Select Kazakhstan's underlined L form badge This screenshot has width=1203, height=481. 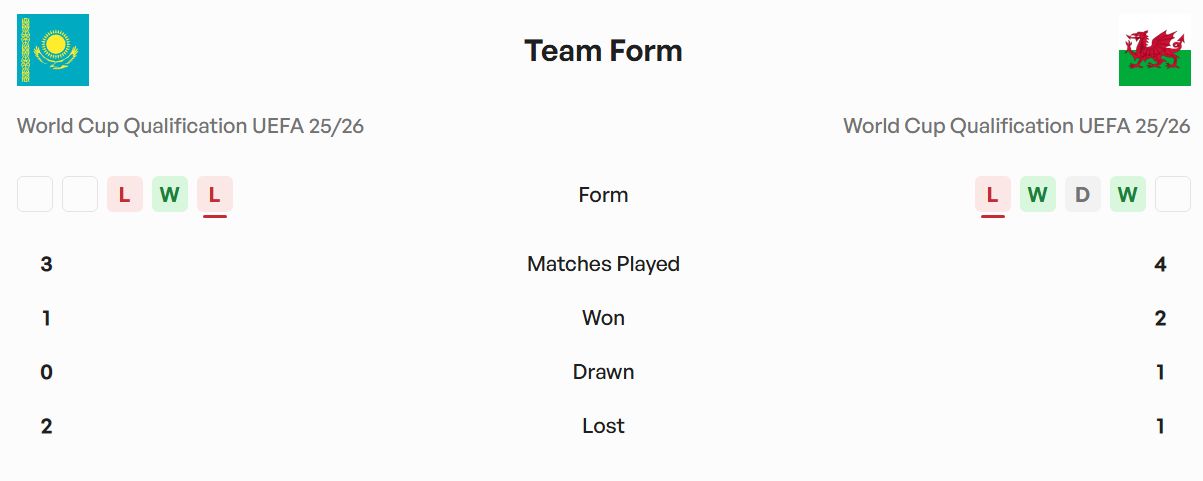click(x=215, y=194)
